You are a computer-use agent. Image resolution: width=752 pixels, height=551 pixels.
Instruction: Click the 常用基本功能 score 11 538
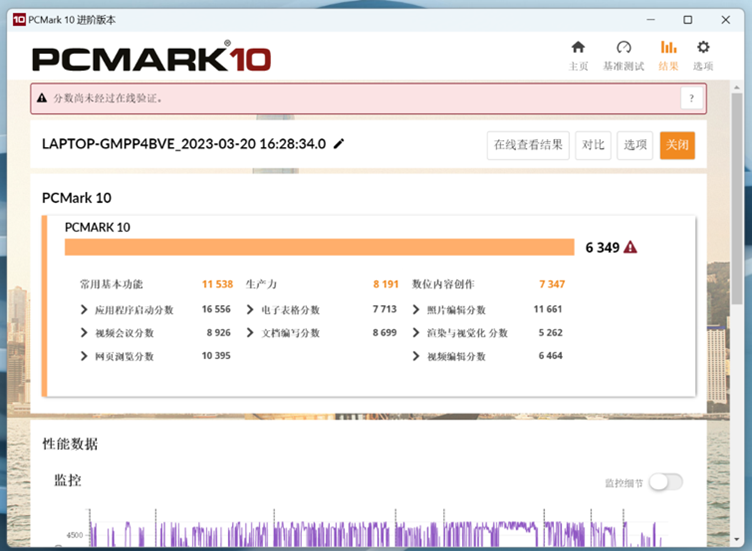click(x=217, y=284)
